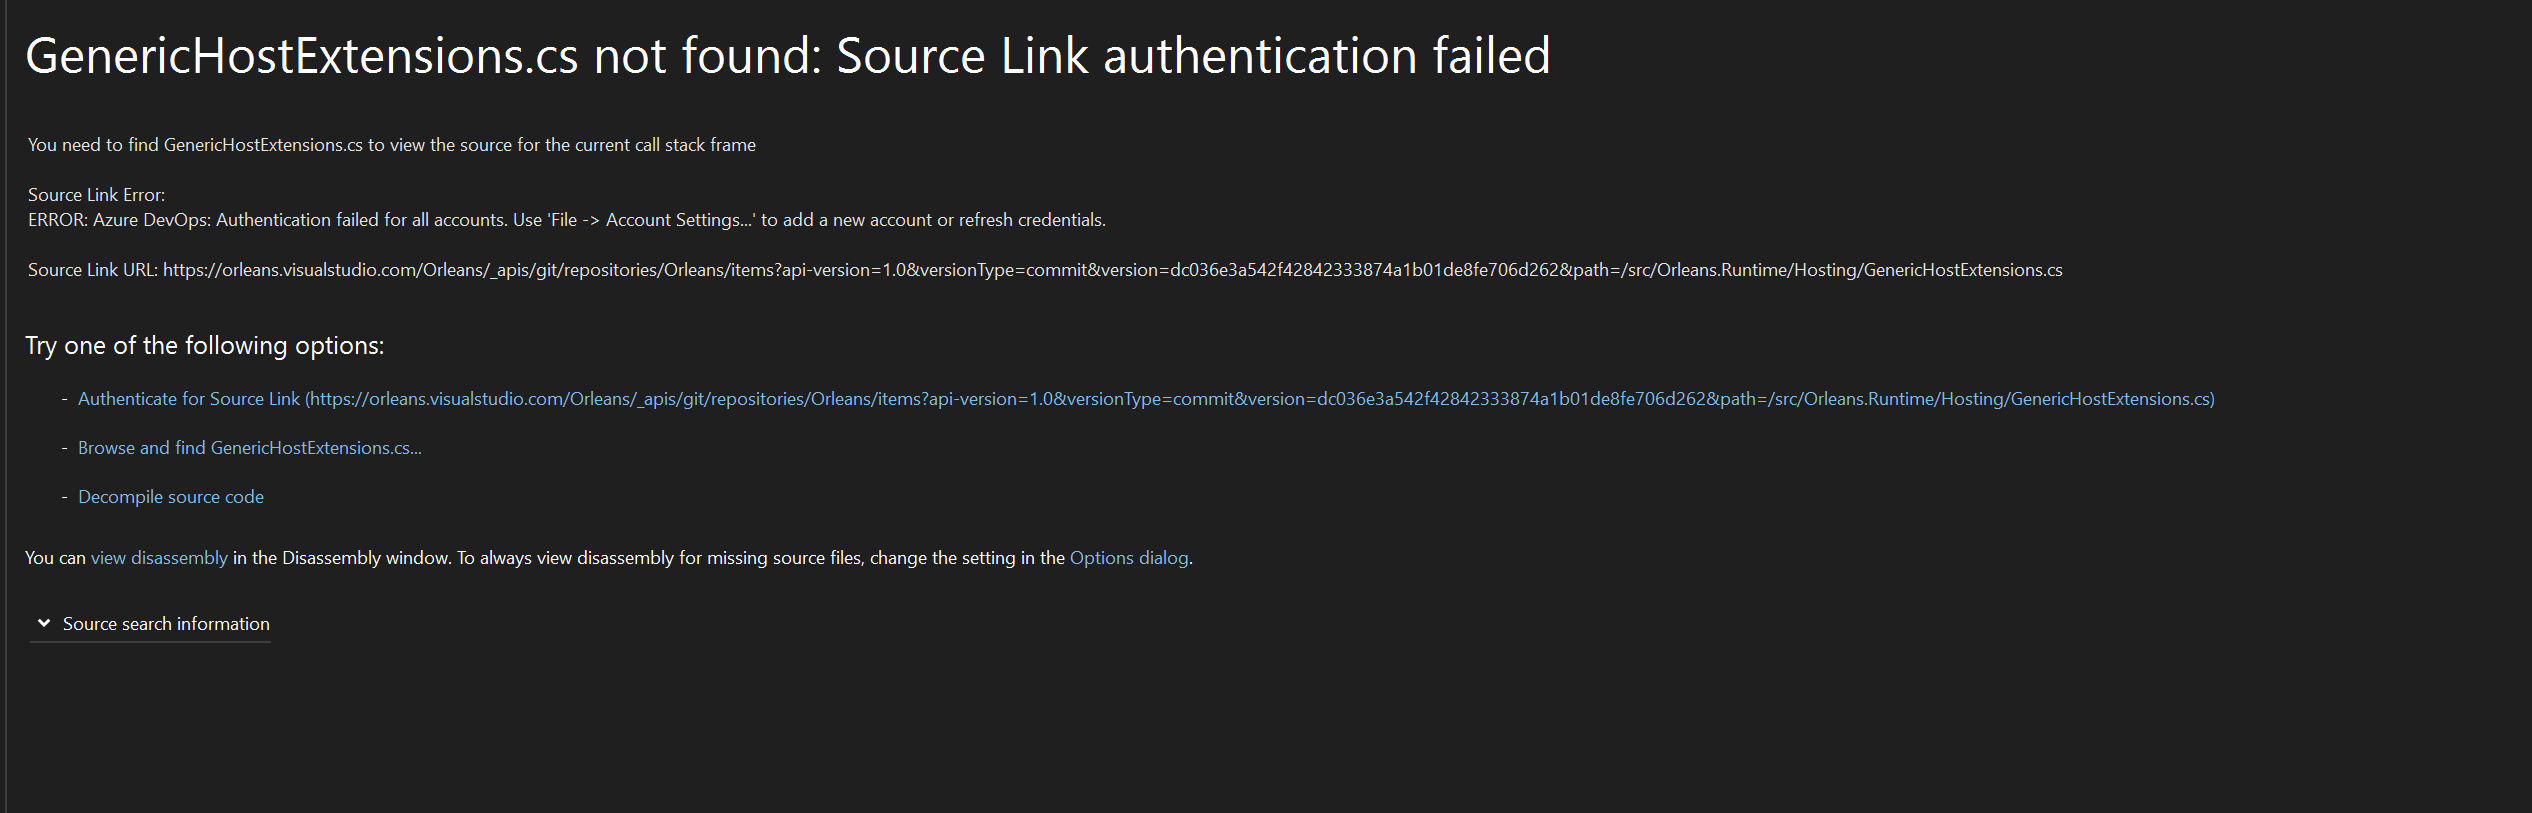The height and width of the screenshot is (813, 2532).
Task: Click the Source Link Error label
Action: [96, 194]
